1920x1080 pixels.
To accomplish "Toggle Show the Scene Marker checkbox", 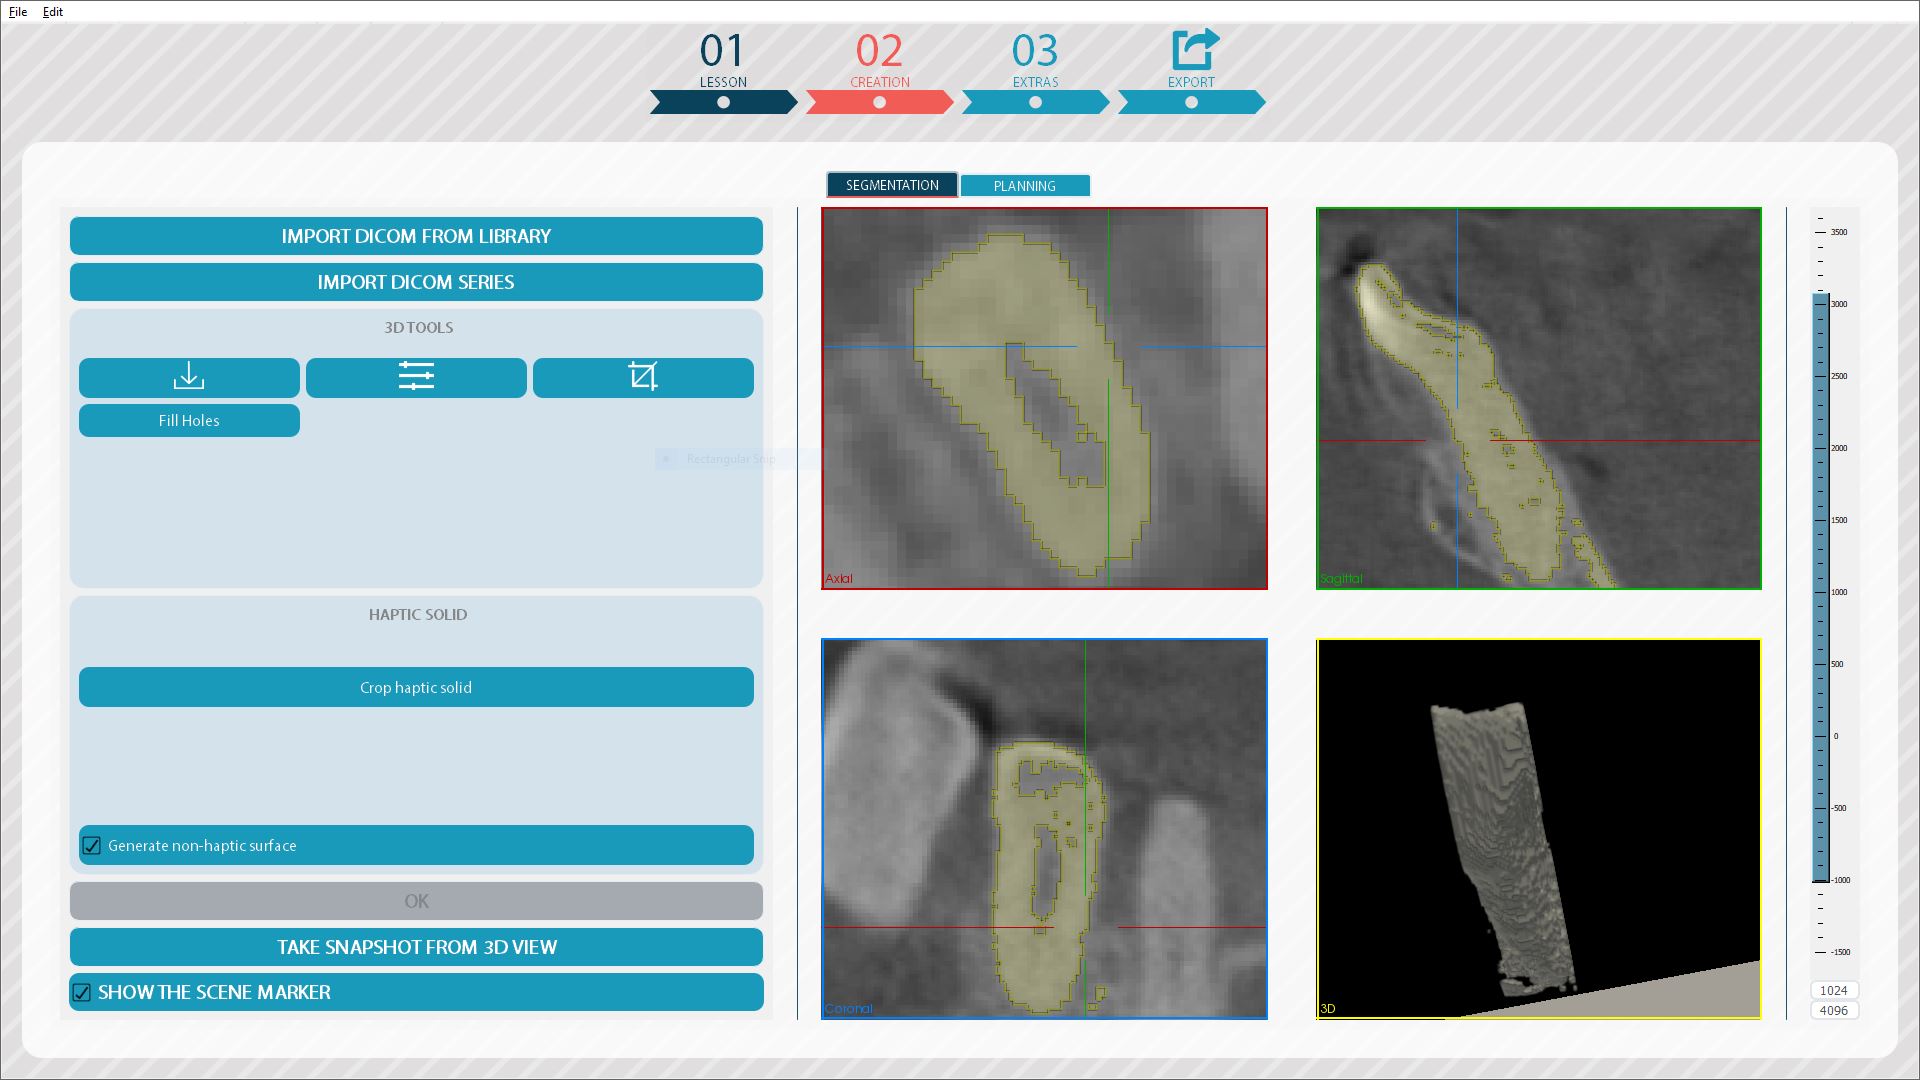I will tap(82, 993).
